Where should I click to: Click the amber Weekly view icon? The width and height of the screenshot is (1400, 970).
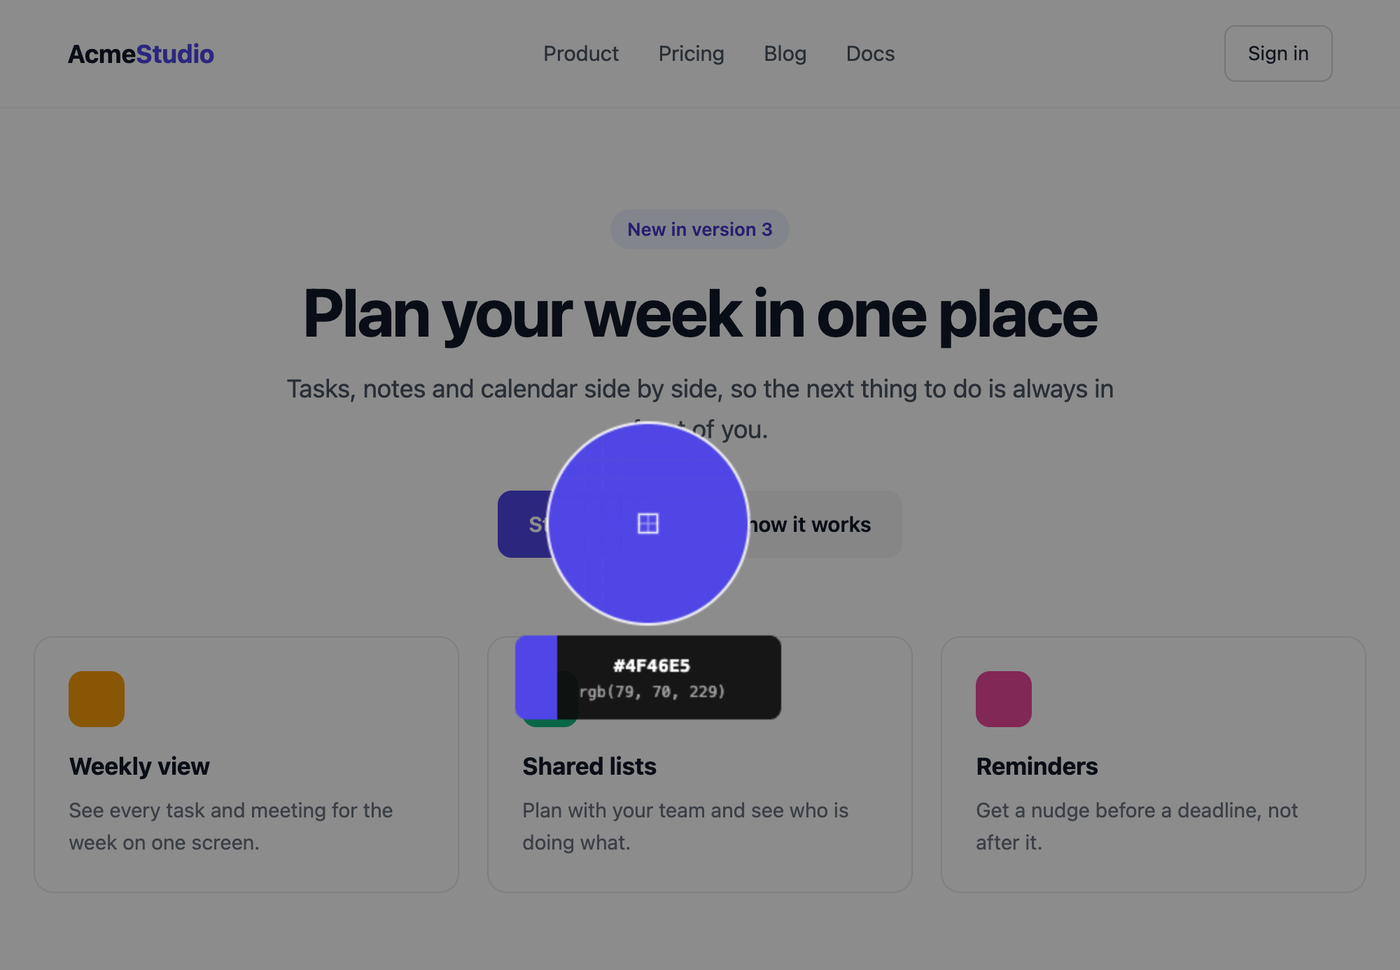pos(97,699)
